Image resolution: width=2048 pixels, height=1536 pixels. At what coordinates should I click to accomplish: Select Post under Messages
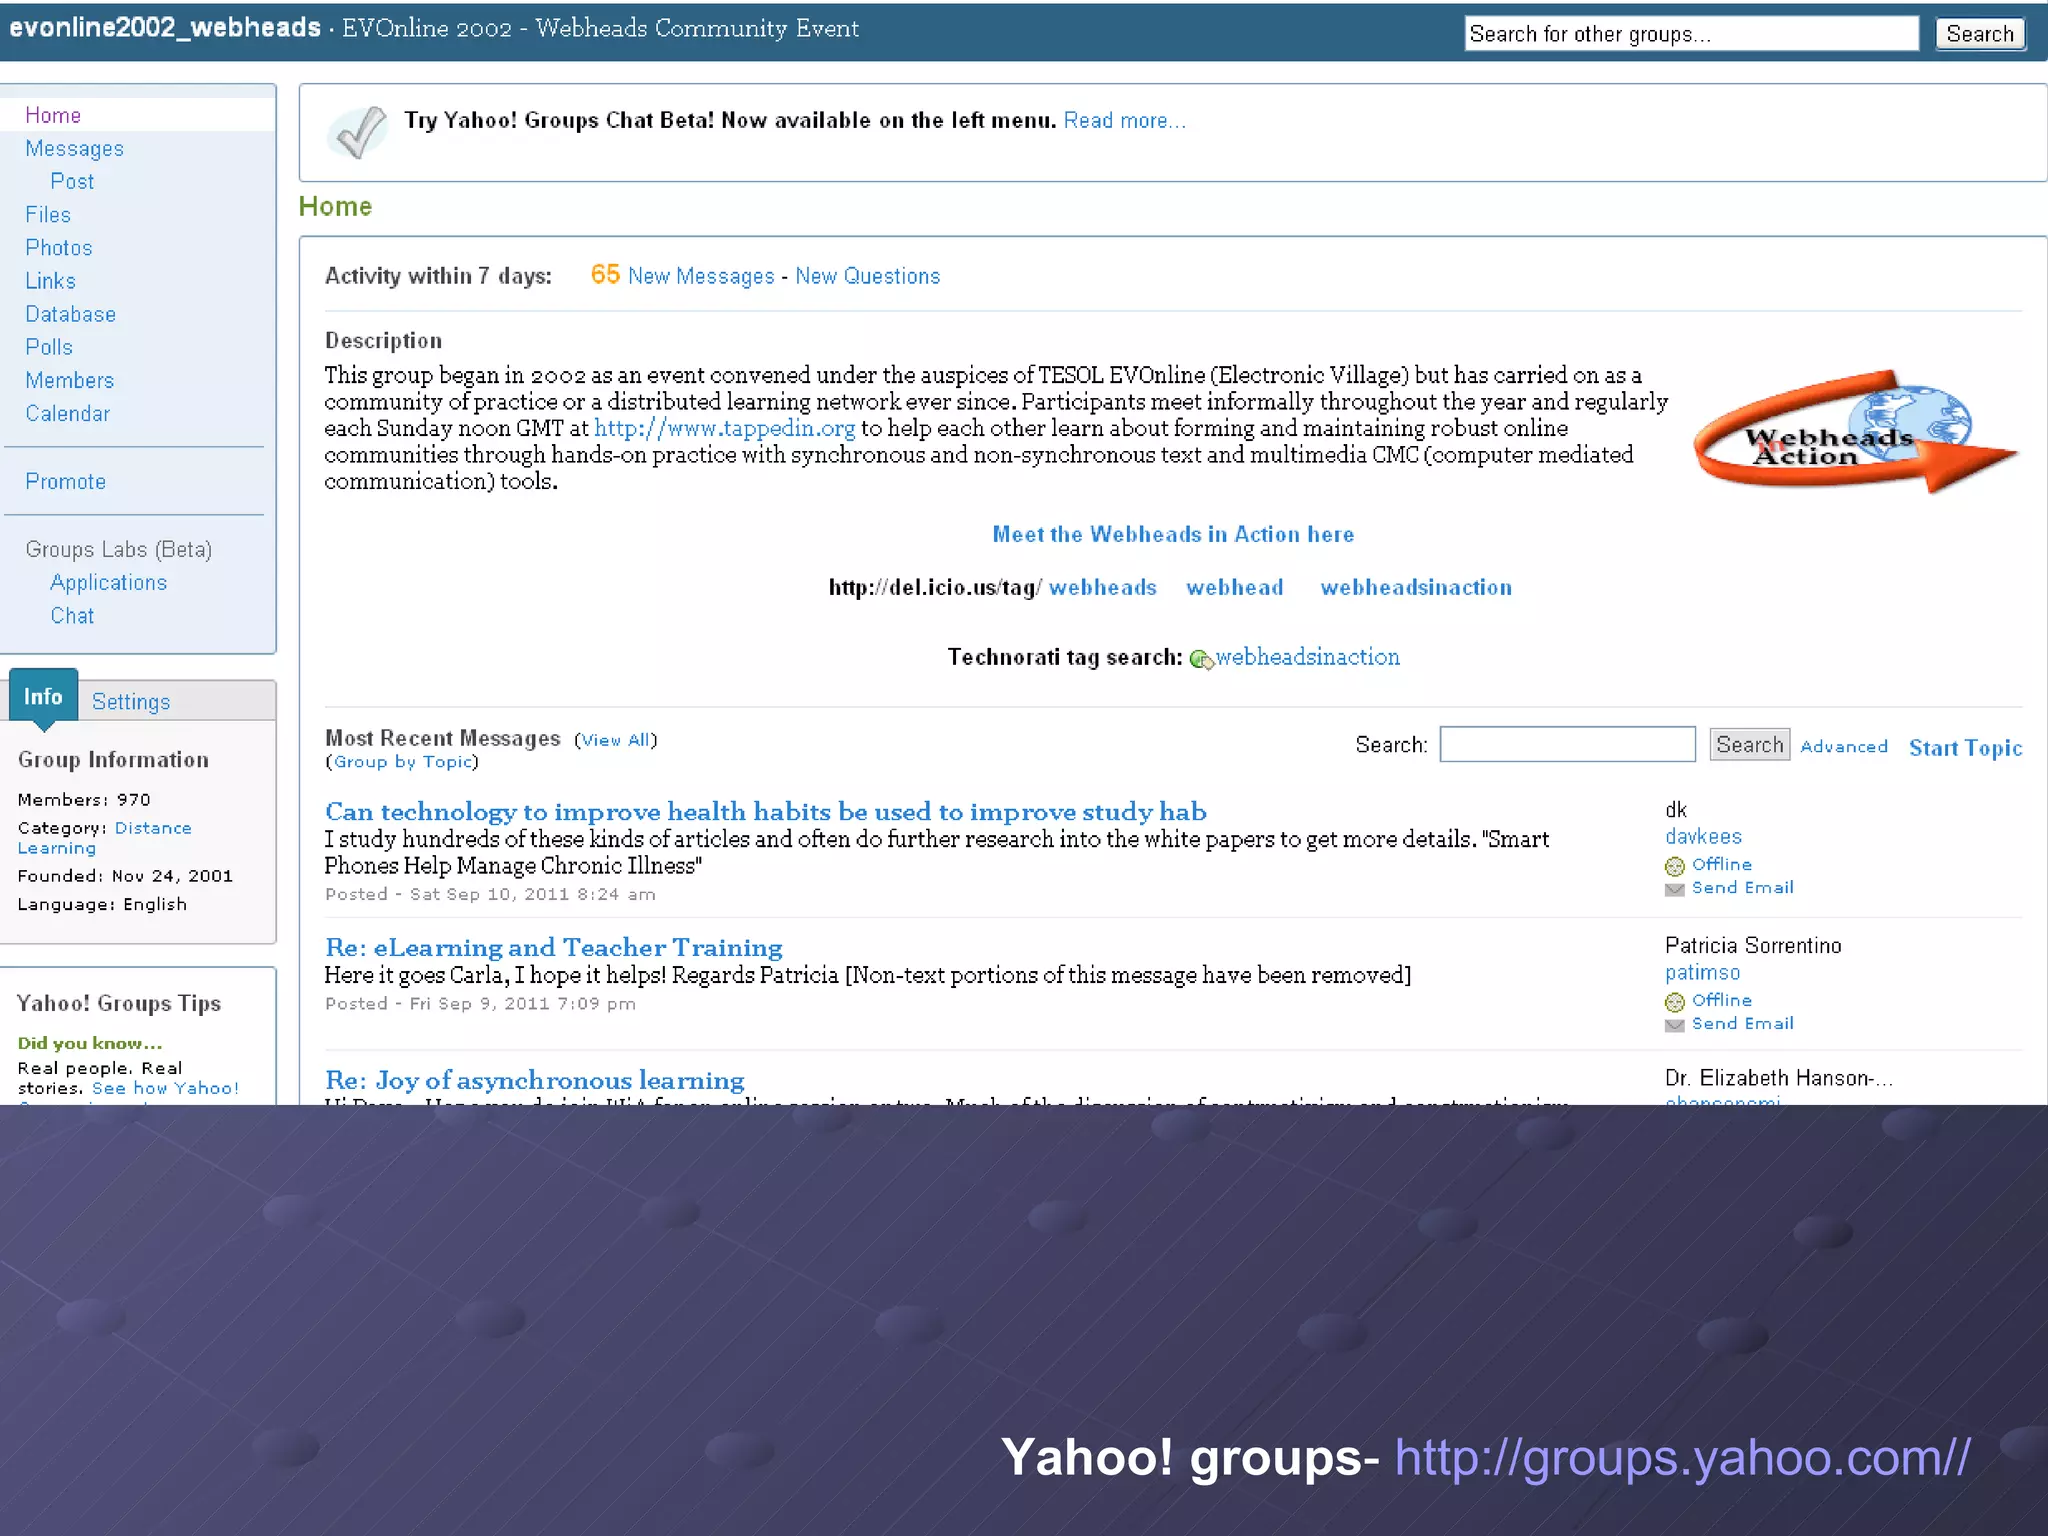(72, 181)
